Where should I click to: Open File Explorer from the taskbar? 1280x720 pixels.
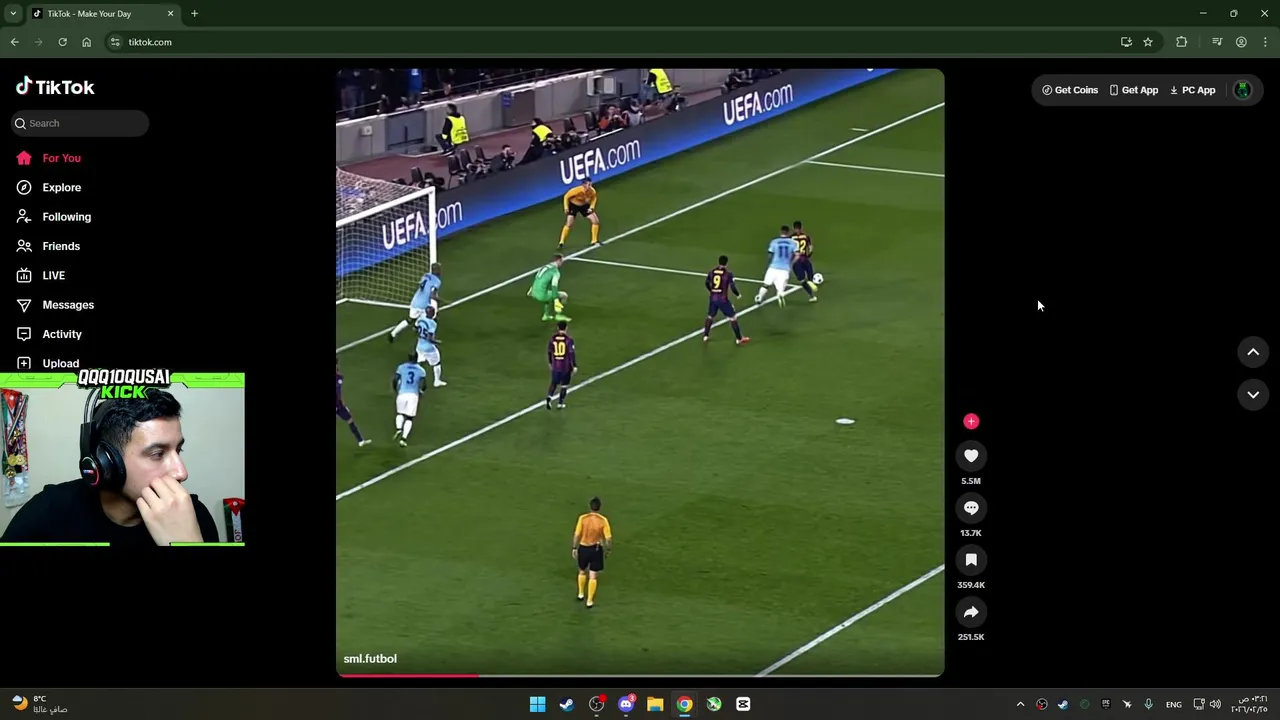tap(655, 704)
